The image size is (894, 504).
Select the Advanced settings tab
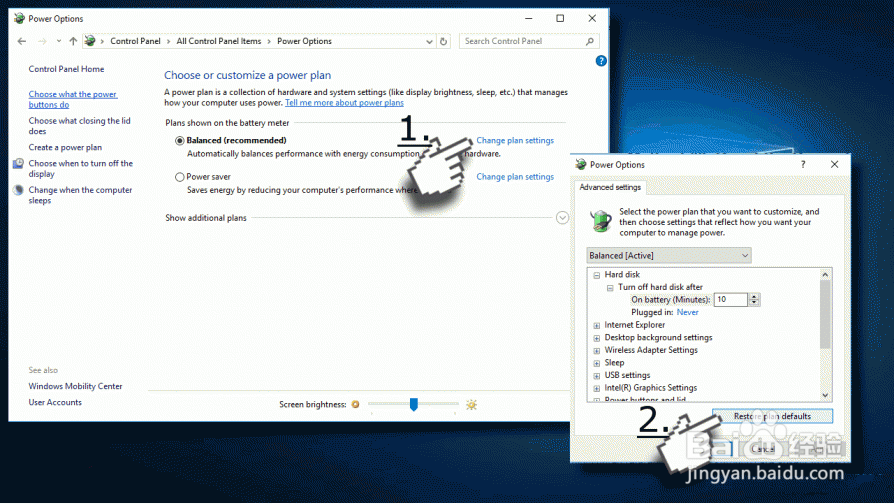610,187
